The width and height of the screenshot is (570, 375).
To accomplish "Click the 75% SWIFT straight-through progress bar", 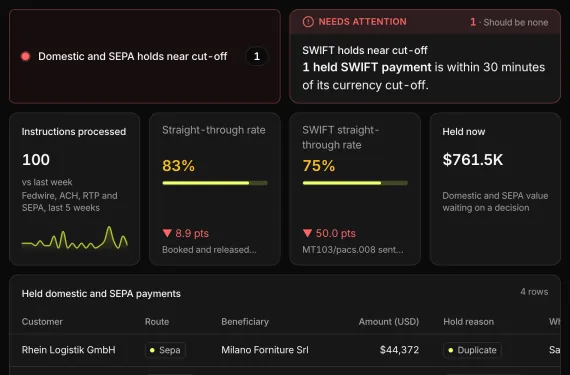I will (x=355, y=183).
